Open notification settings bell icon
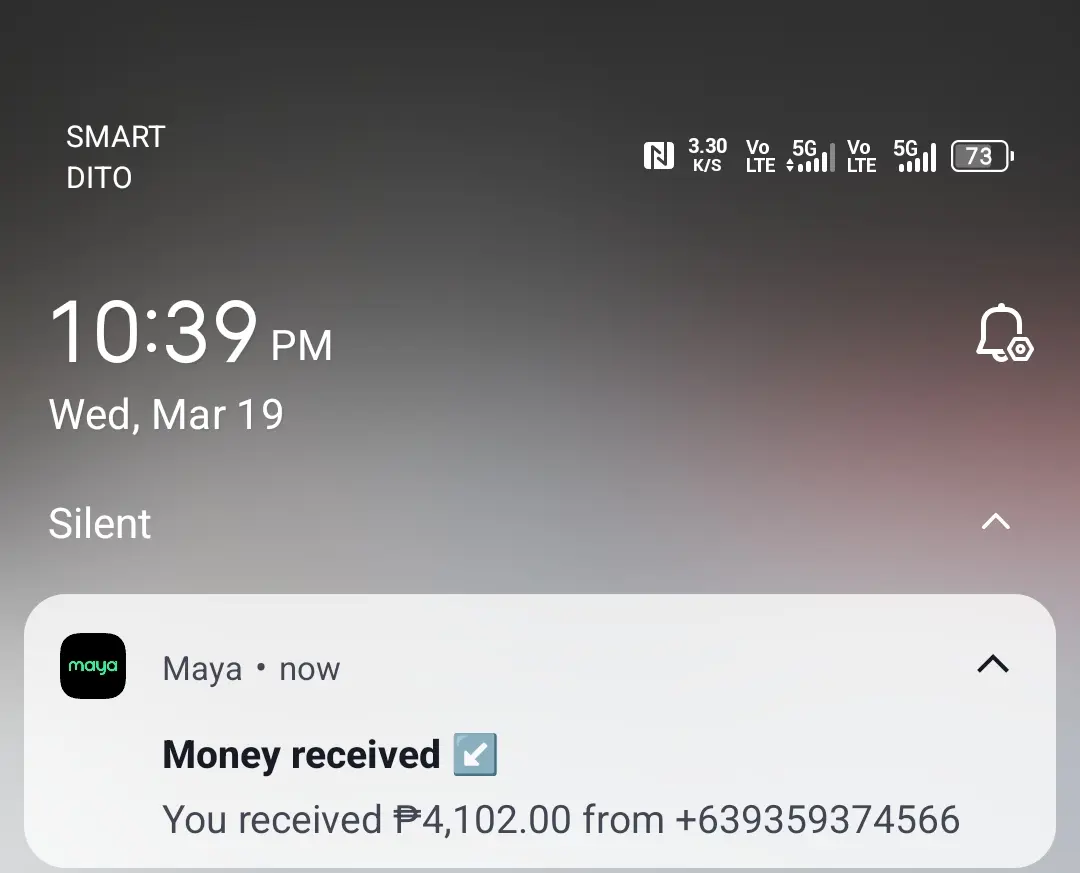1080x873 pixels. click(x=1005, y=333)
